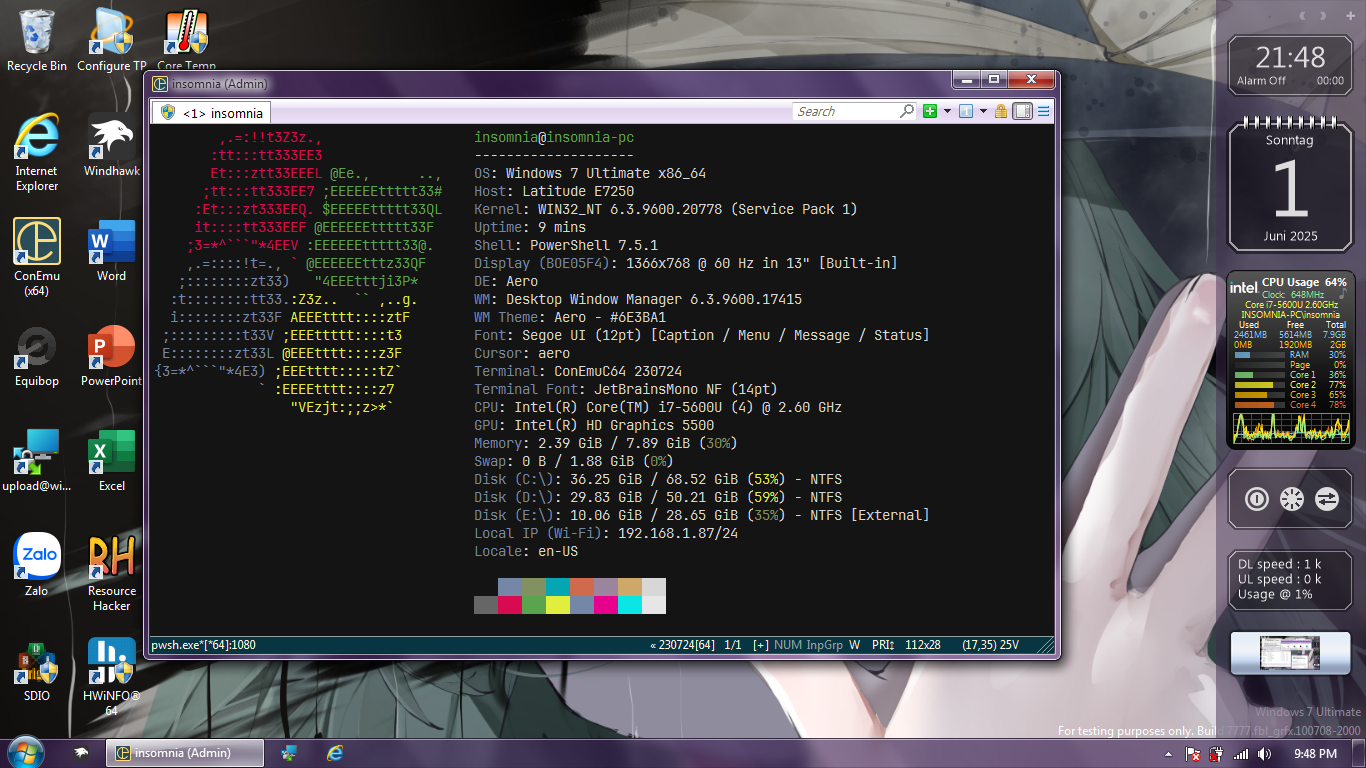Click the ConEmu system menu hamburger icon
This screenshot has height=768, width=1366.
[1043, 111]
